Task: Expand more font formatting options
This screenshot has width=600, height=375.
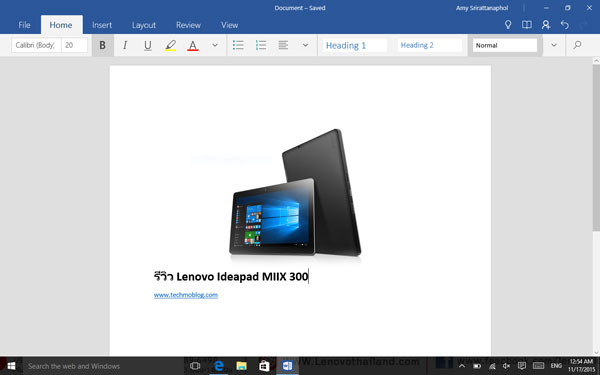Action: click(215, 45)
